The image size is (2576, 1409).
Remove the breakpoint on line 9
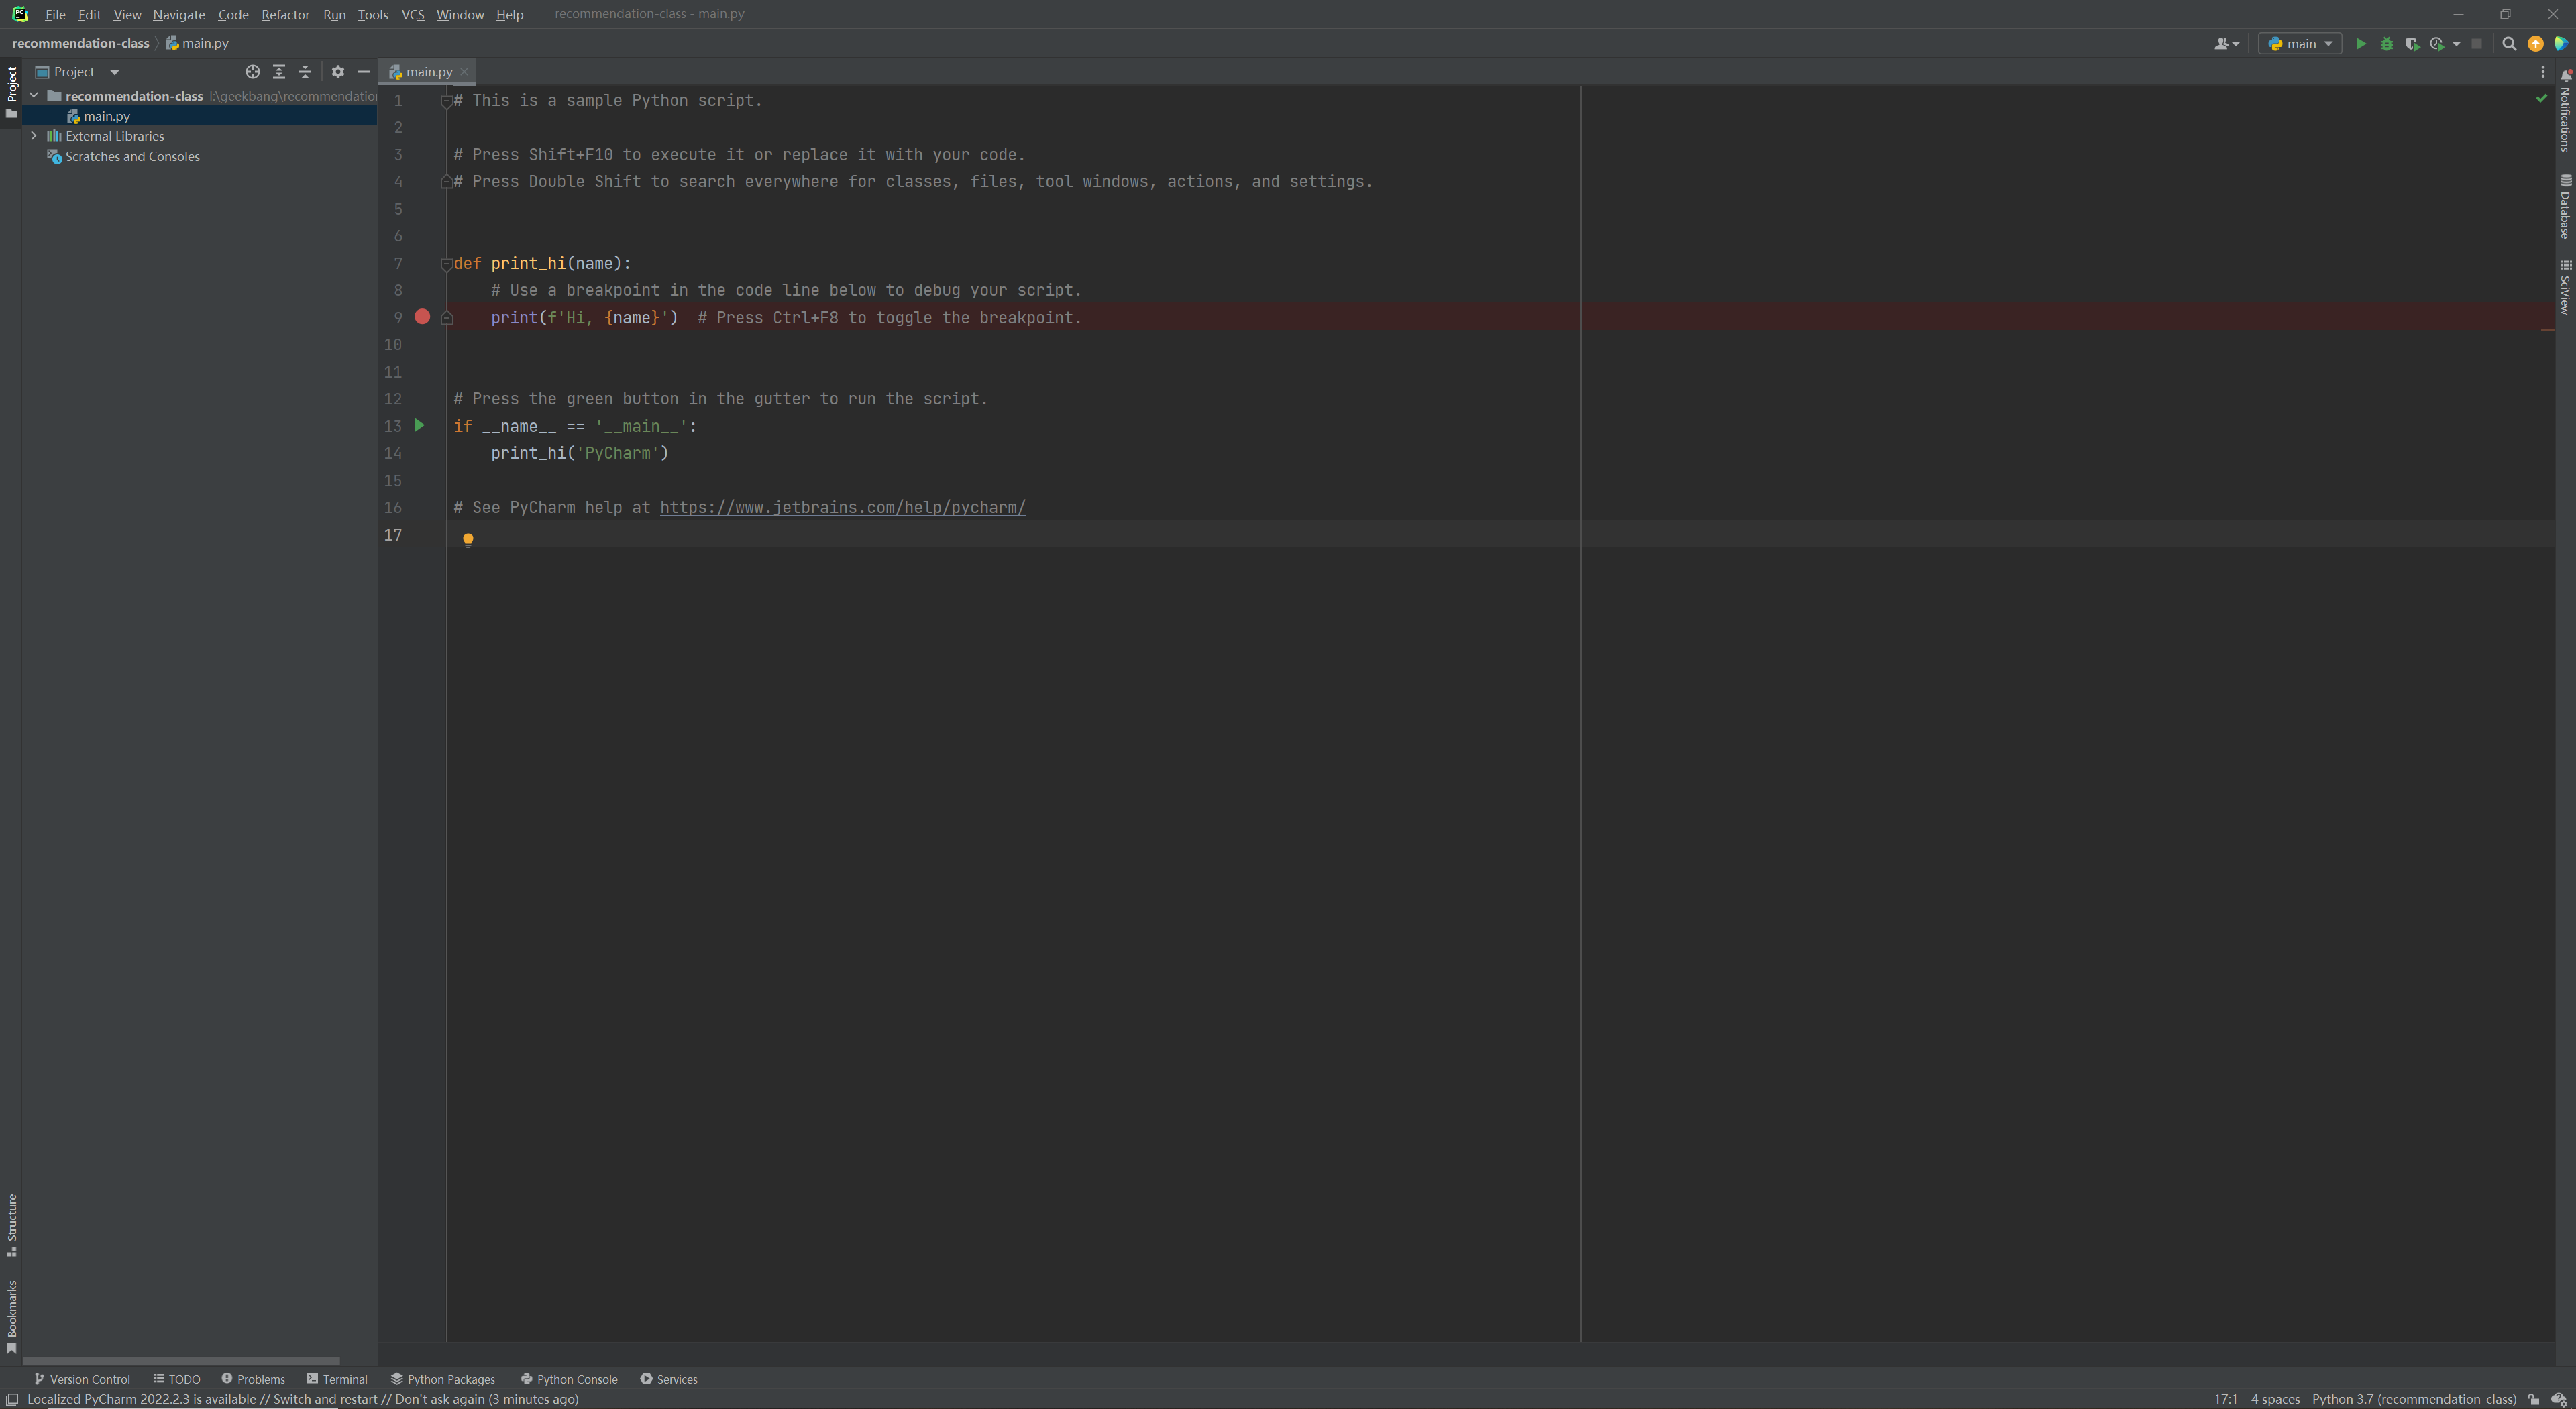coord(422,317)
